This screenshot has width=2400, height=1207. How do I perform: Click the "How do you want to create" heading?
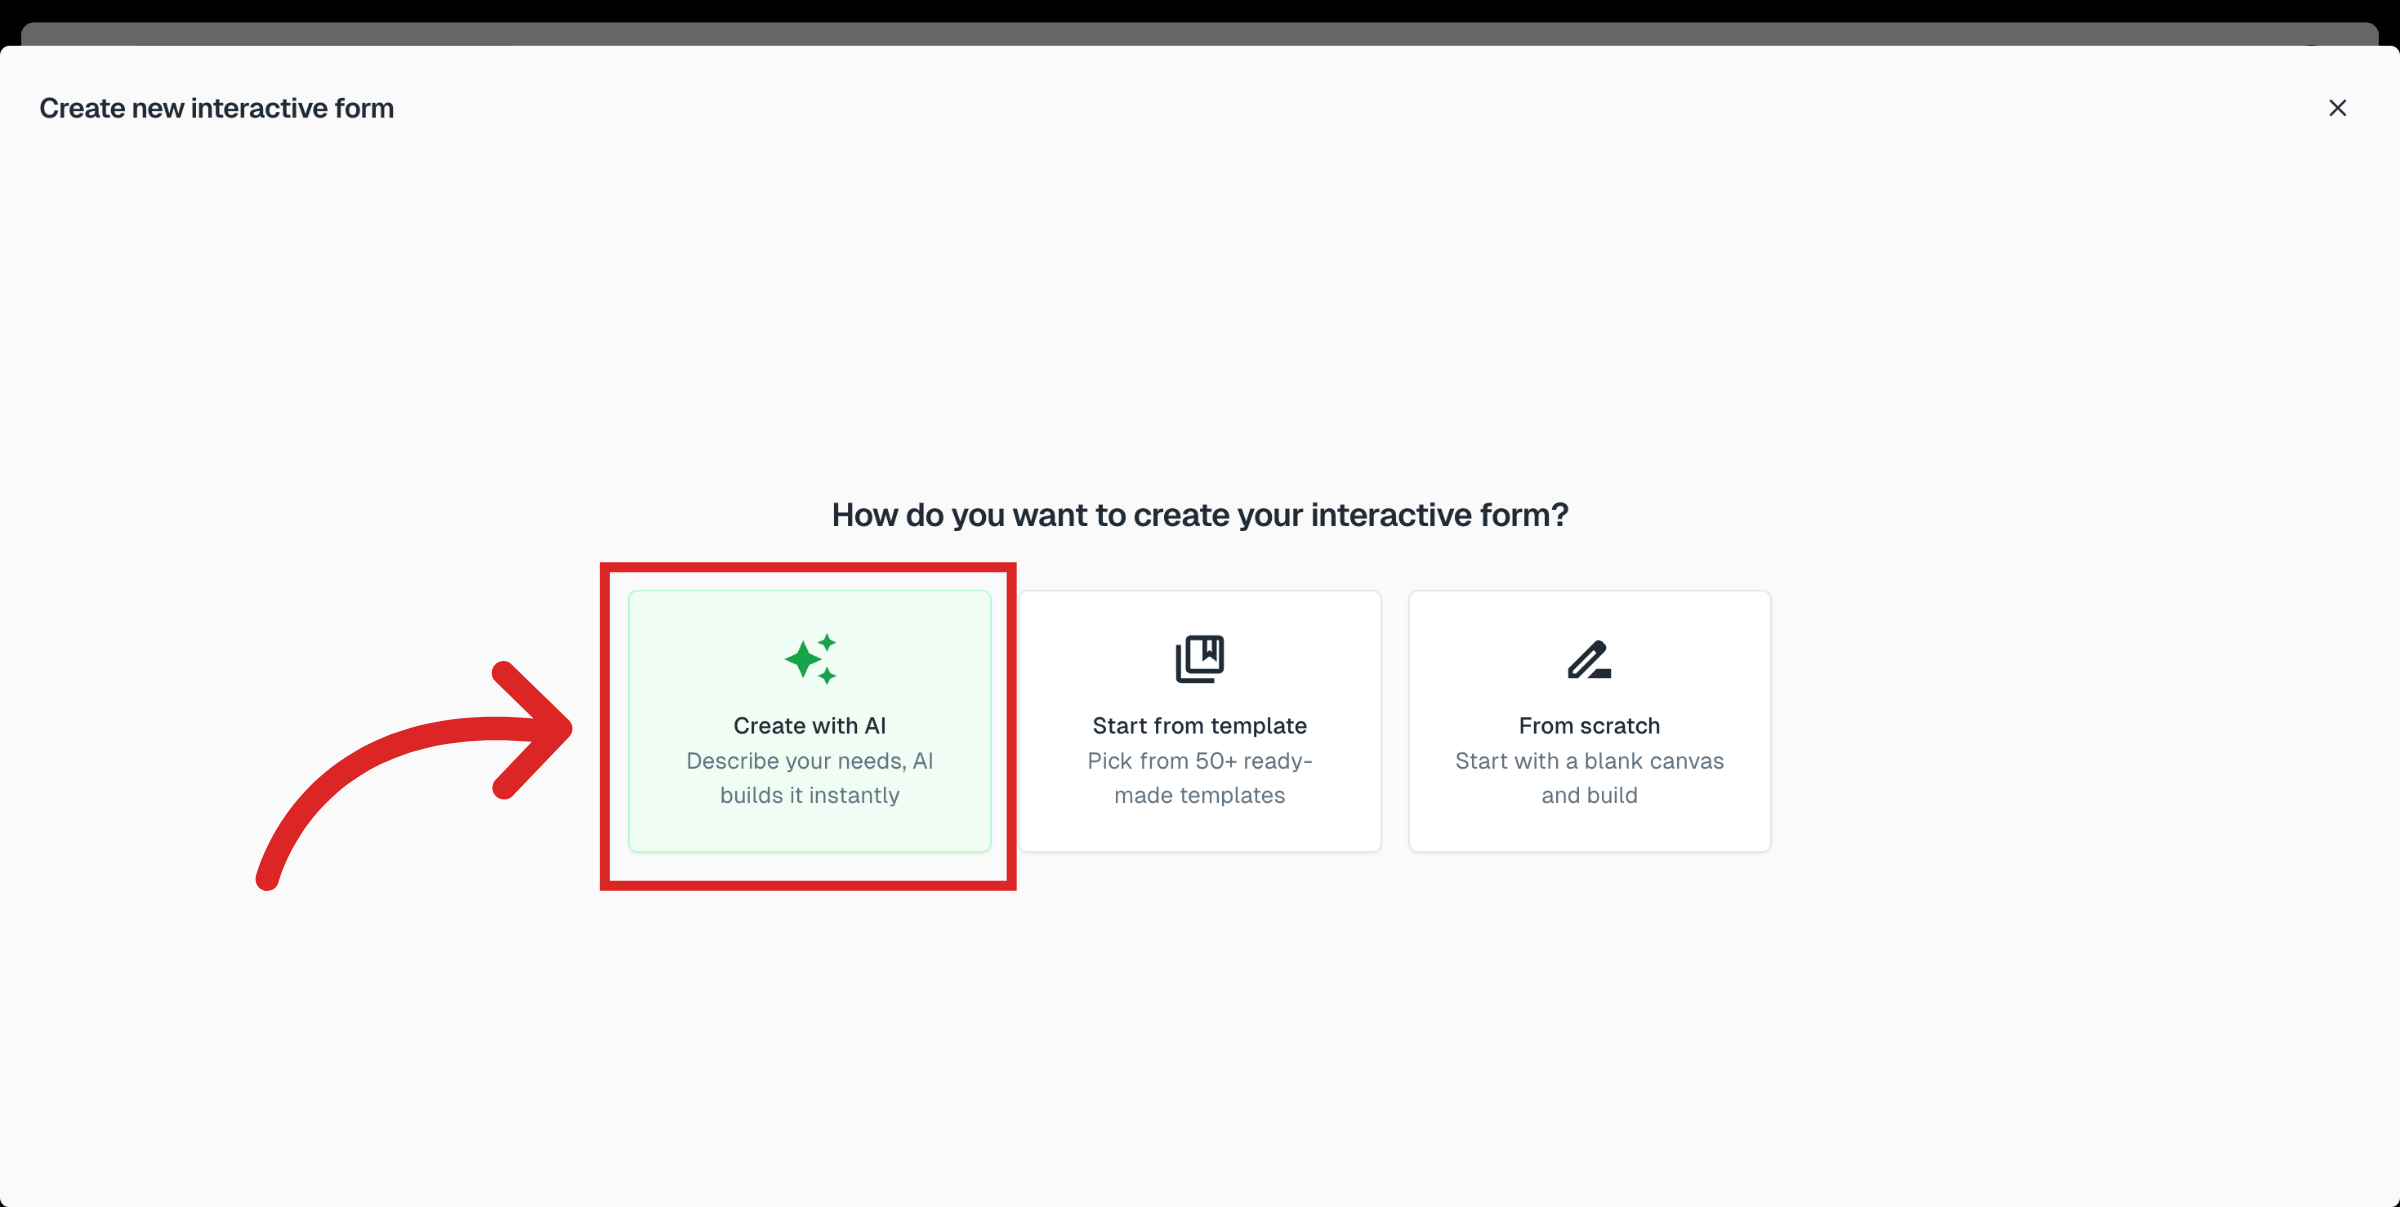pyautogui.click(x=1200, y=514)
